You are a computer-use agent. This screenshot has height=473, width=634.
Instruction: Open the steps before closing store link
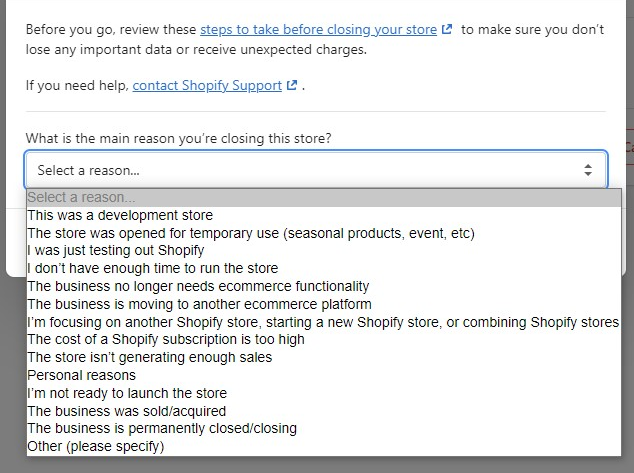pyautogui.click(x=318, y=30)
